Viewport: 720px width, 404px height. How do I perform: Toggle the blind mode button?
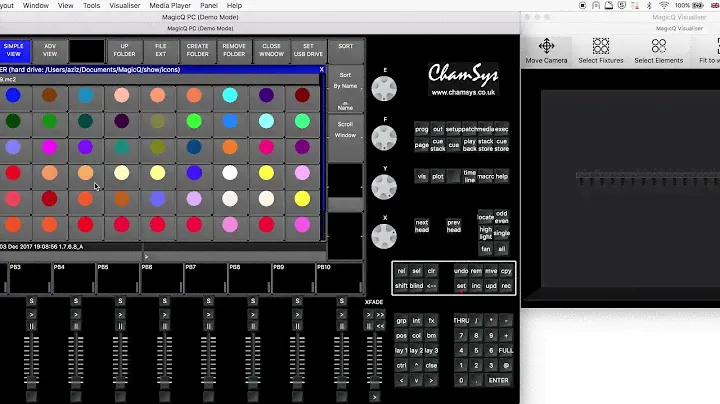coord(416,286)
